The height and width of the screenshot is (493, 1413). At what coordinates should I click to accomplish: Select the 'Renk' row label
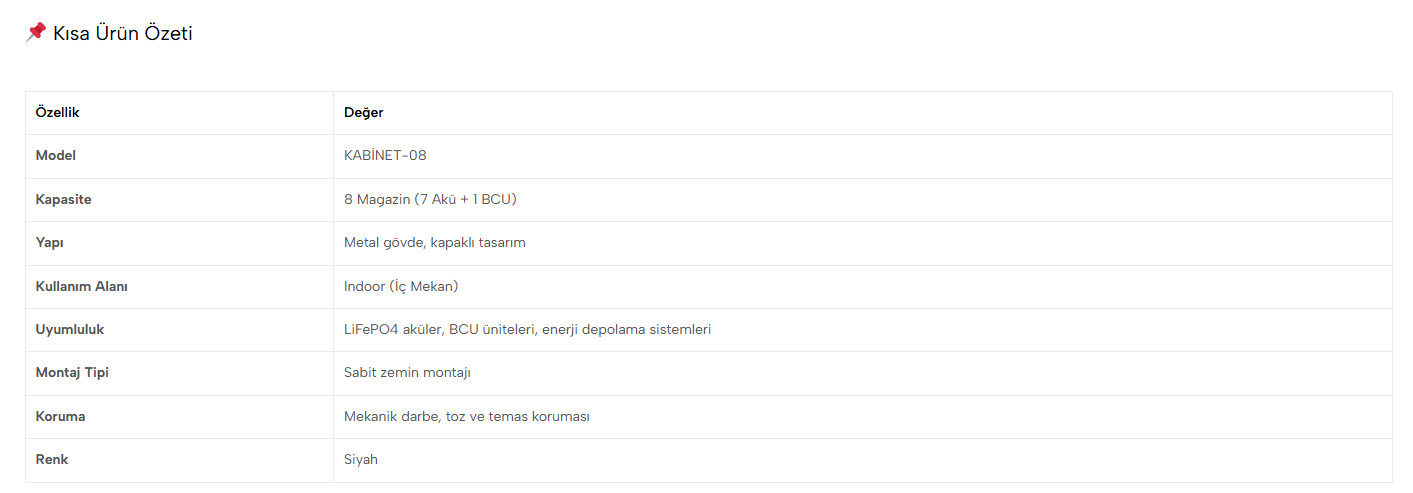point(52,460)
